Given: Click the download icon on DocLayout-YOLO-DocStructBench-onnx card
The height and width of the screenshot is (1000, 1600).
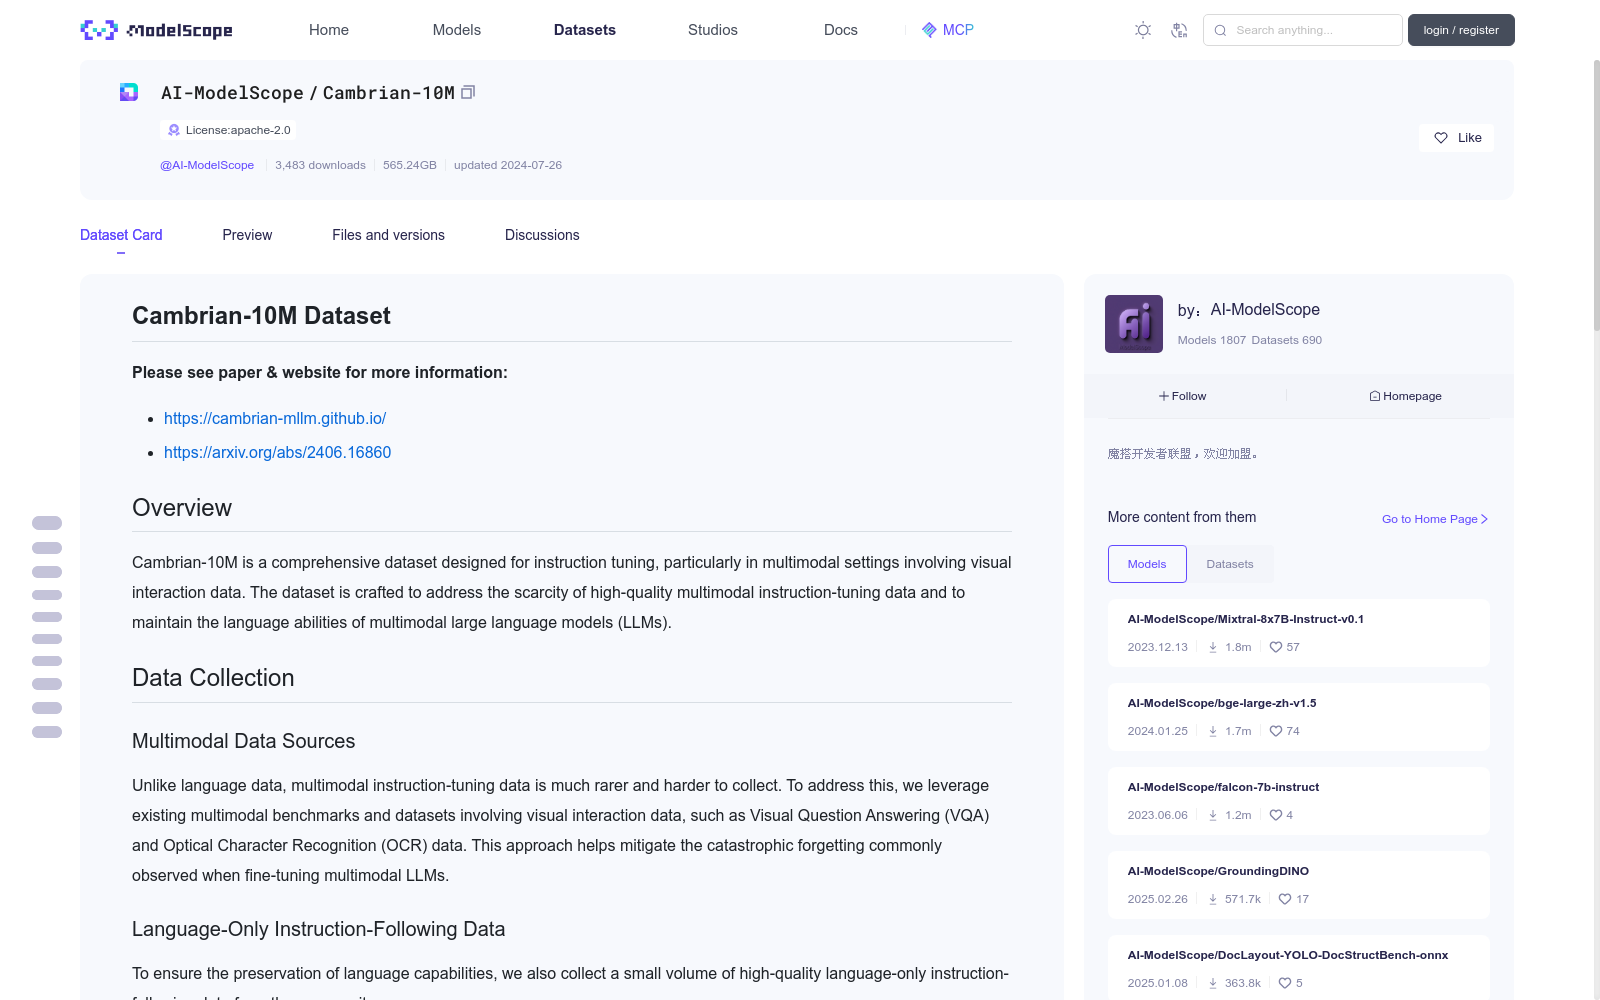Looking at the screenshot, I should 1213,983.
